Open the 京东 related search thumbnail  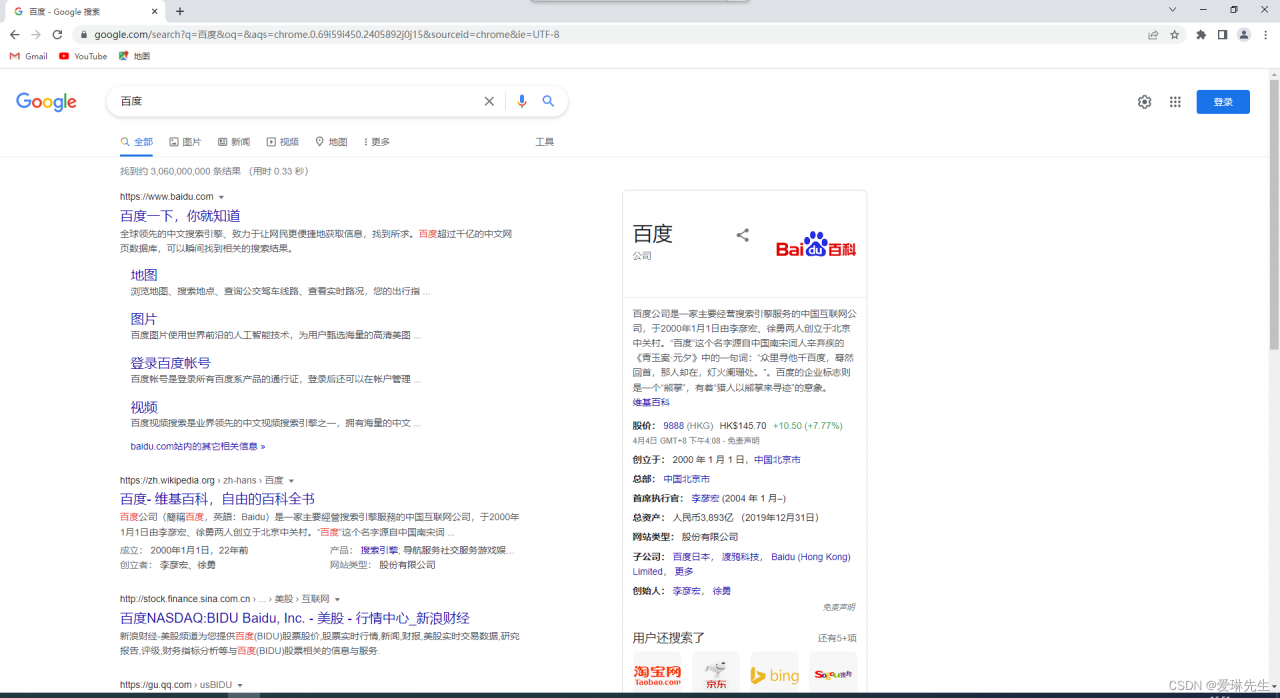[716, 672]
